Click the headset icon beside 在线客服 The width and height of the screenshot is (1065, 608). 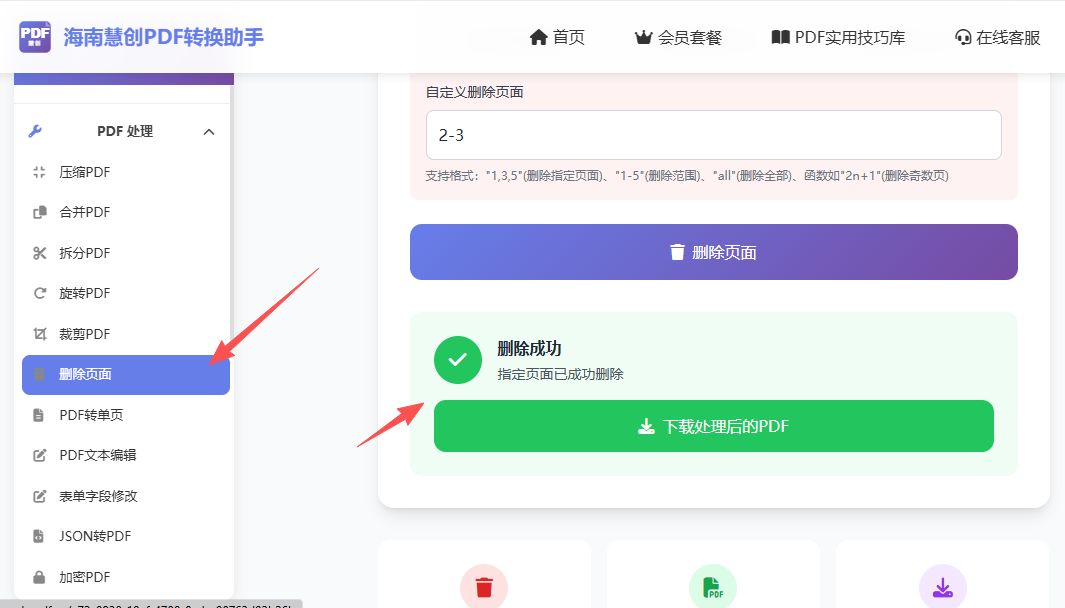[x=962, y=37]
